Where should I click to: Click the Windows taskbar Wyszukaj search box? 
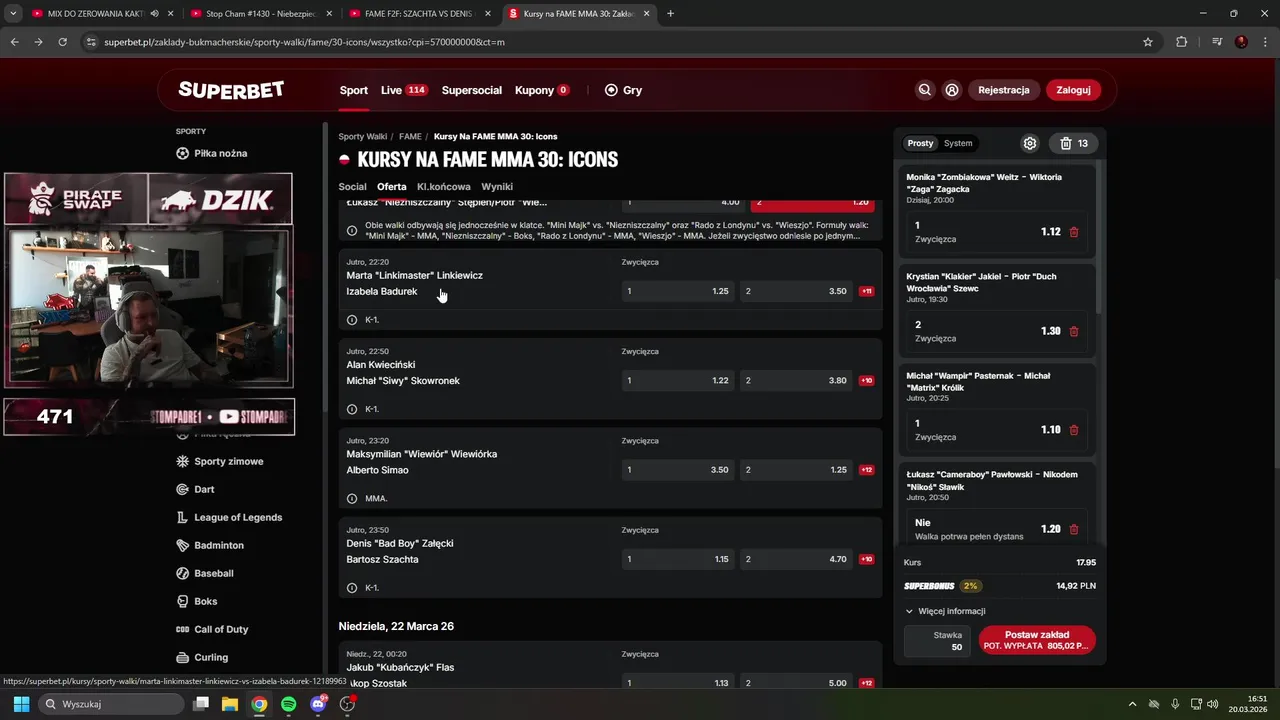click(112, 704)
